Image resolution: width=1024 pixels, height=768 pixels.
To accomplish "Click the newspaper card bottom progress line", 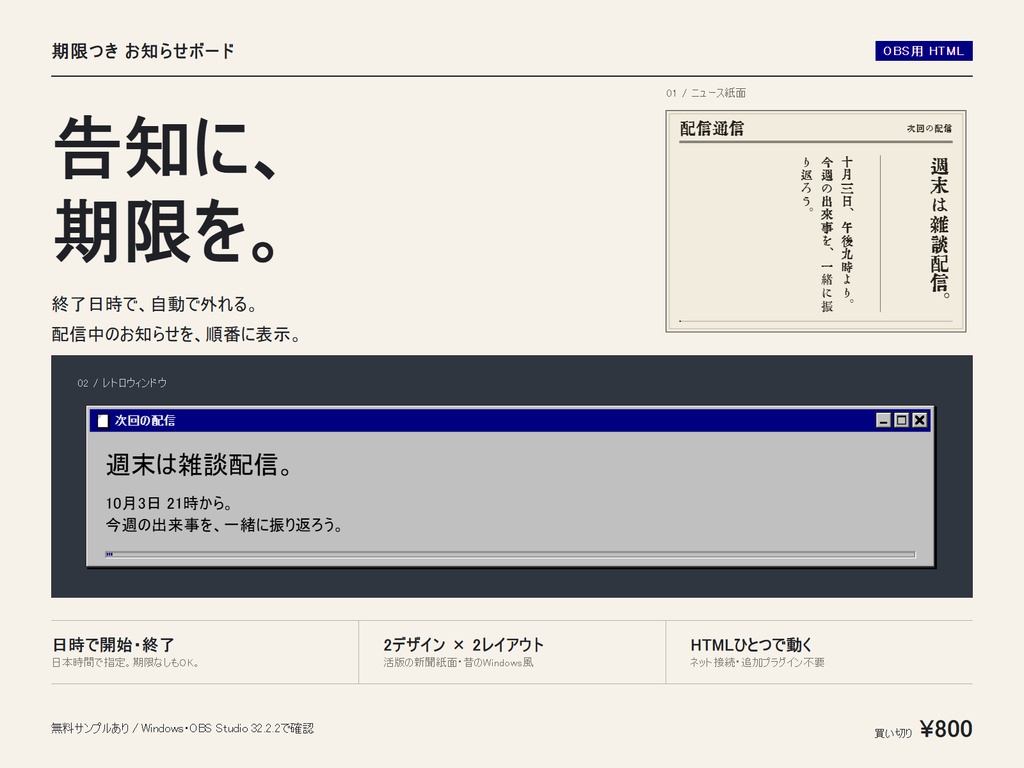I will (816, 321).
